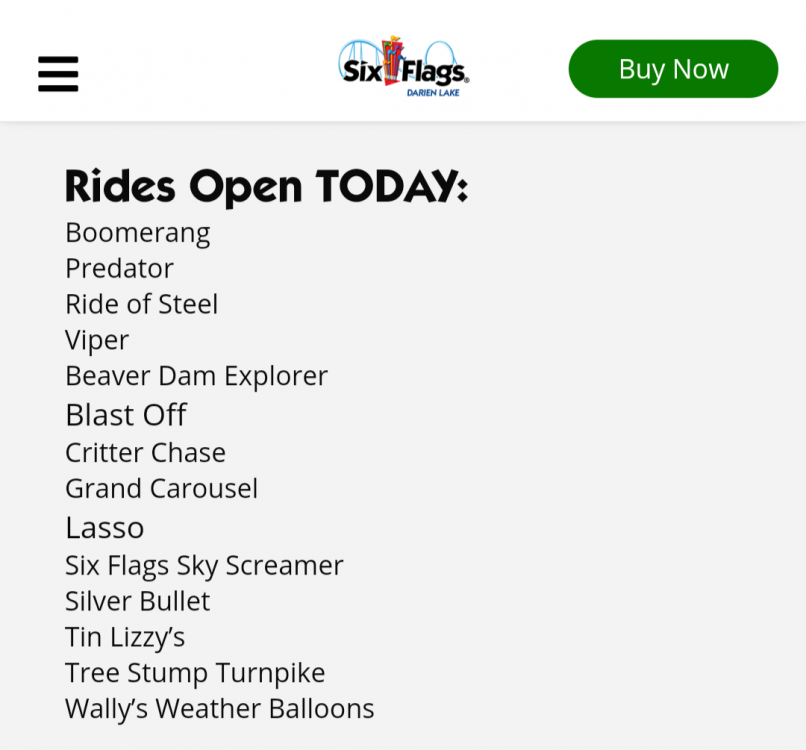
Task: Click the Rides Open TODAY heading
Action: tap(266, 187)
